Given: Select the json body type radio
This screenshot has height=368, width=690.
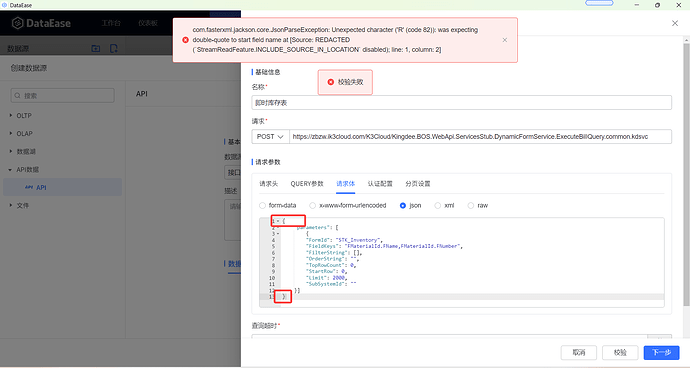Looking at the screenshot, I should [403, 206].
